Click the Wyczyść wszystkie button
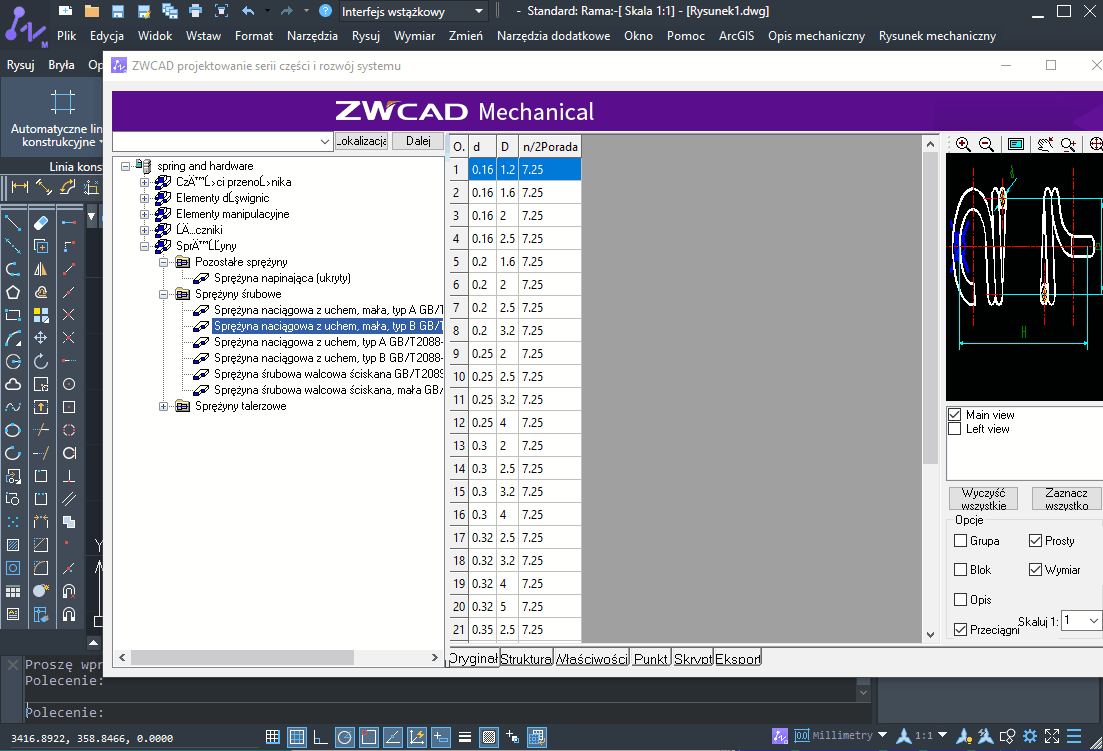1103x751 pixels. pyautogui.click(x=983, y=499)
